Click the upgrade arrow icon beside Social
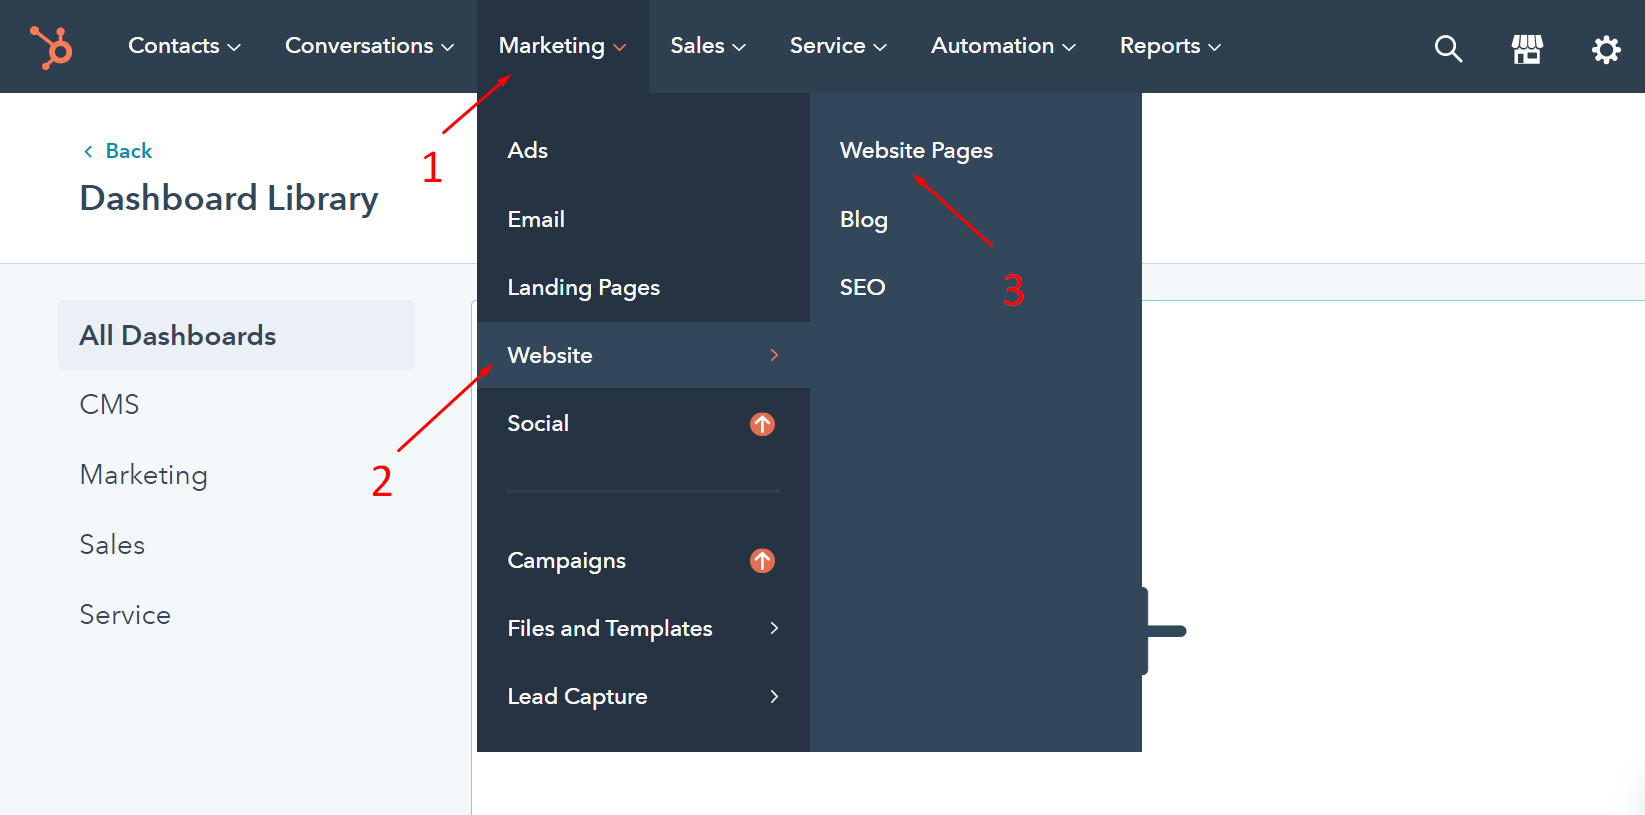The width and height of the screenshot is (1645, 815). [762, 424]
